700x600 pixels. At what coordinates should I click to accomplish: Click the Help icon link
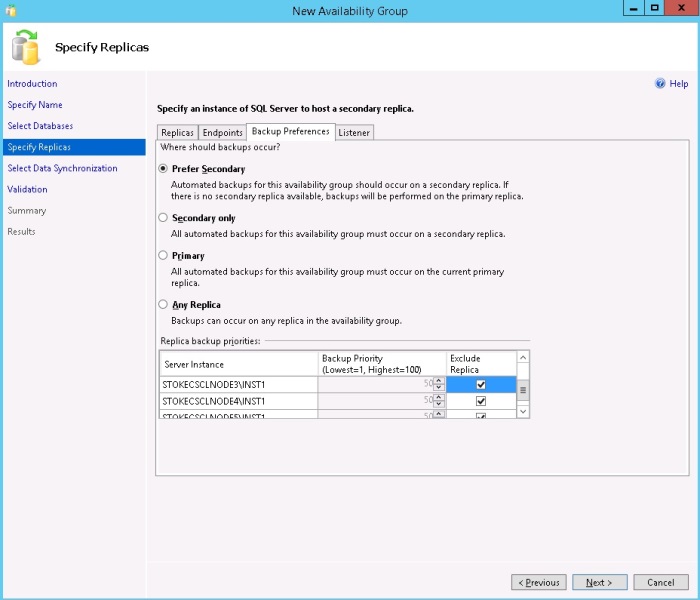660,83
